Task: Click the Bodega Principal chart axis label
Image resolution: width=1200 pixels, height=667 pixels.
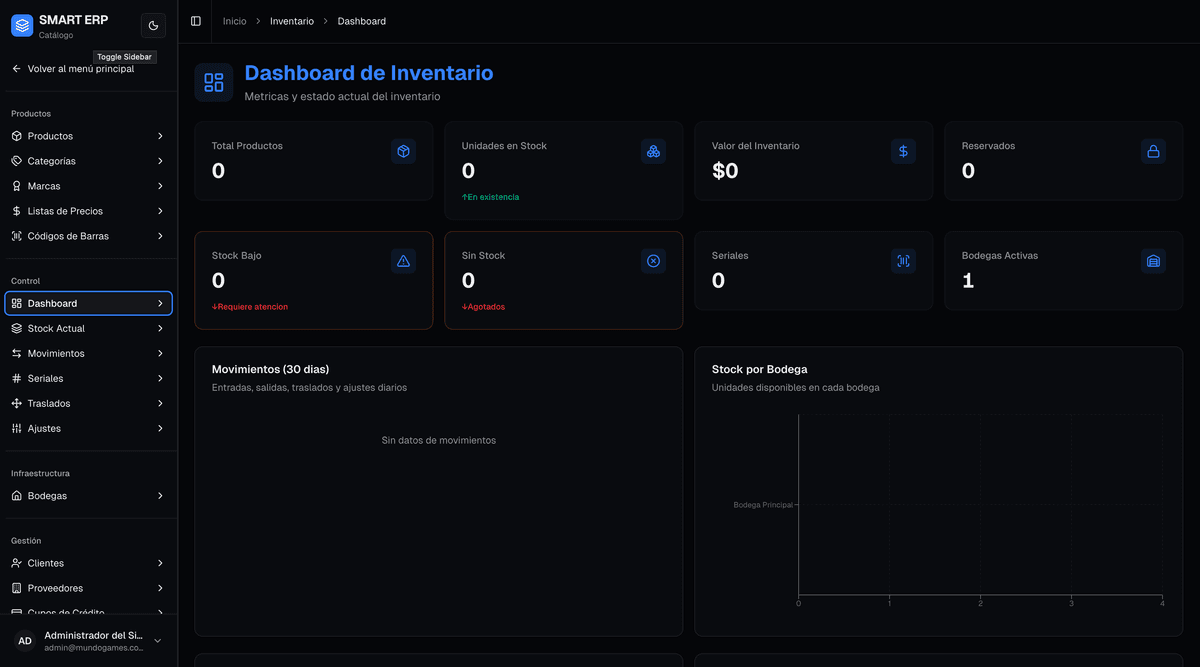Action: pos(762,505)
